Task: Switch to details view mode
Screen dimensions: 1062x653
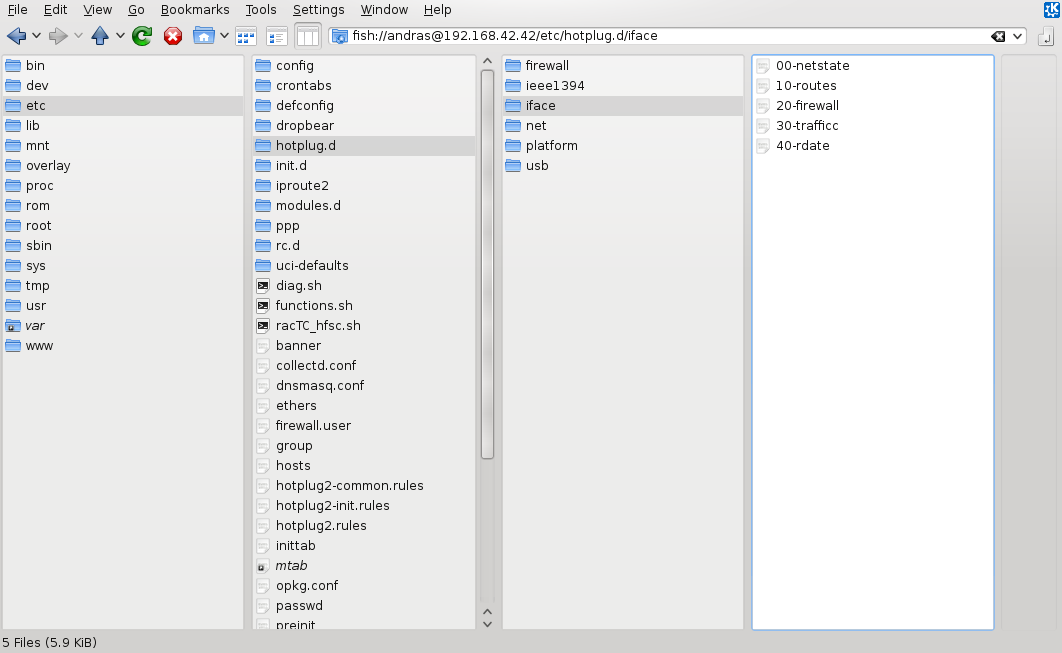Action: [x=277, y=37]
